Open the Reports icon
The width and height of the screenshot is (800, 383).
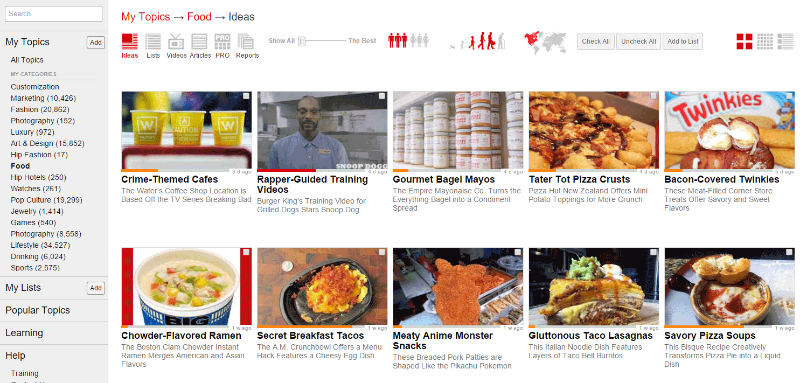tap(247, 46)
